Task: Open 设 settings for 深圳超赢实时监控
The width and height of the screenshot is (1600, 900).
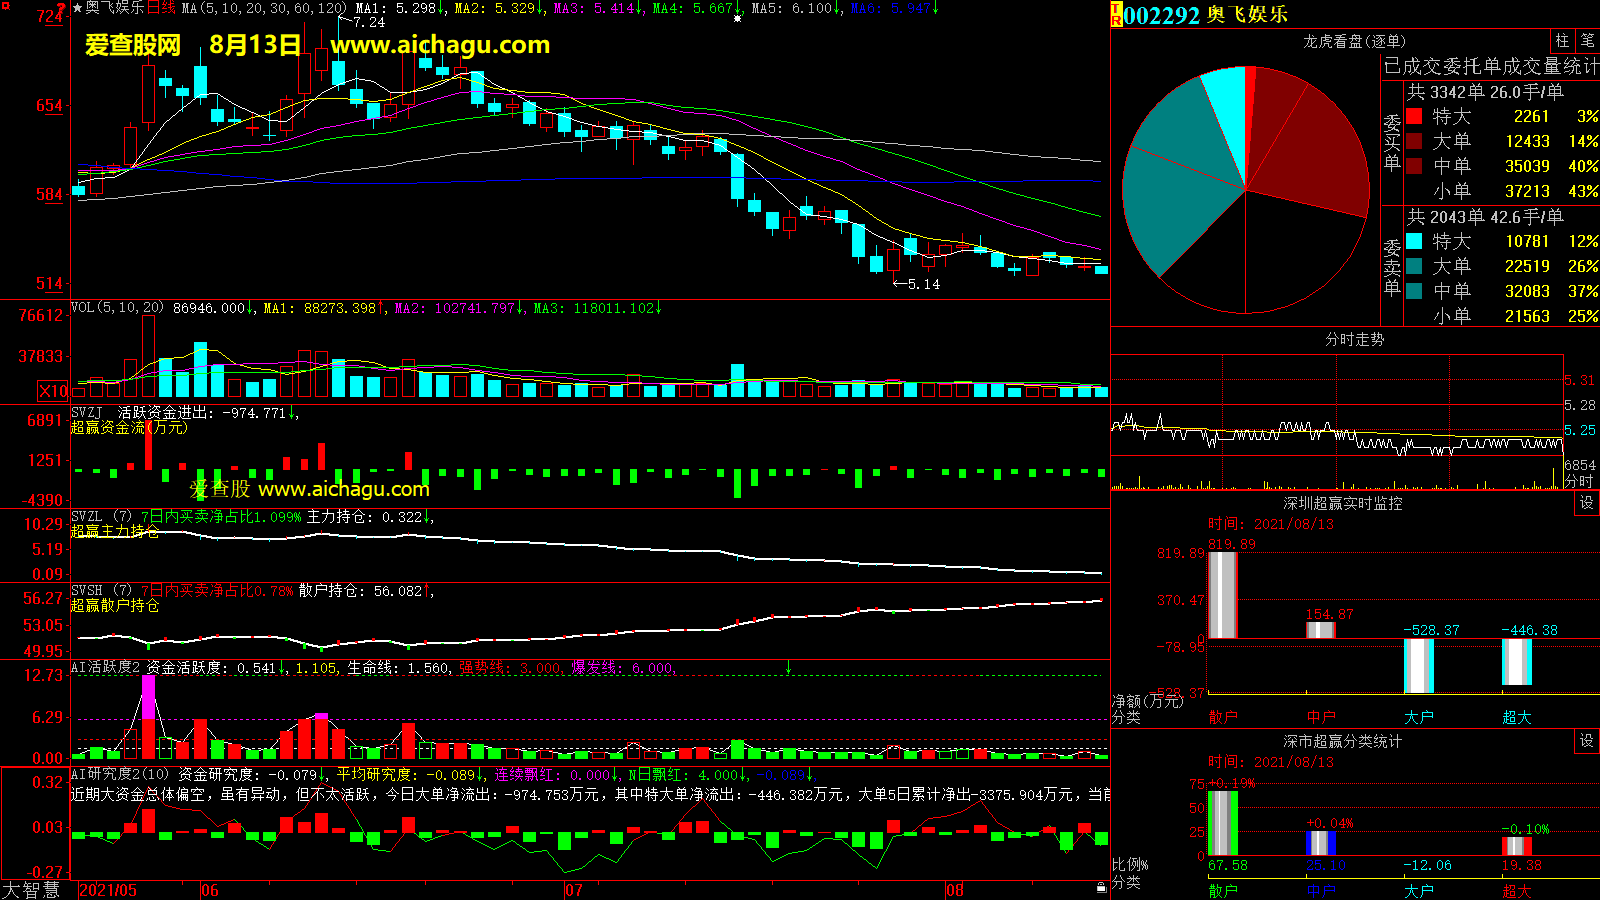Action: pos(1587,503)
